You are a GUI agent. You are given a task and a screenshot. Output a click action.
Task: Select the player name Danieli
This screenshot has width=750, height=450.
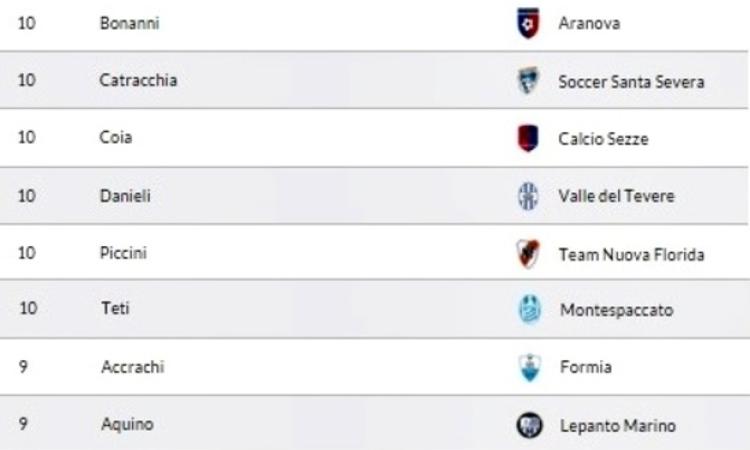click(125, 196)
